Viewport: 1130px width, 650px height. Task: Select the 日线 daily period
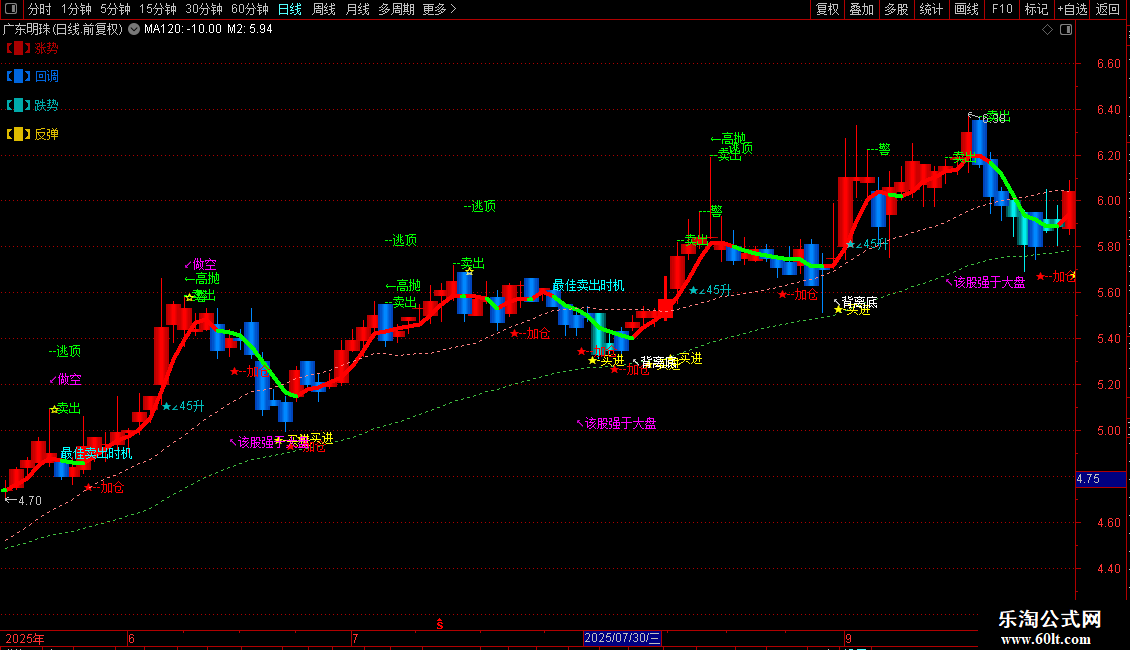tap(290, 9)
